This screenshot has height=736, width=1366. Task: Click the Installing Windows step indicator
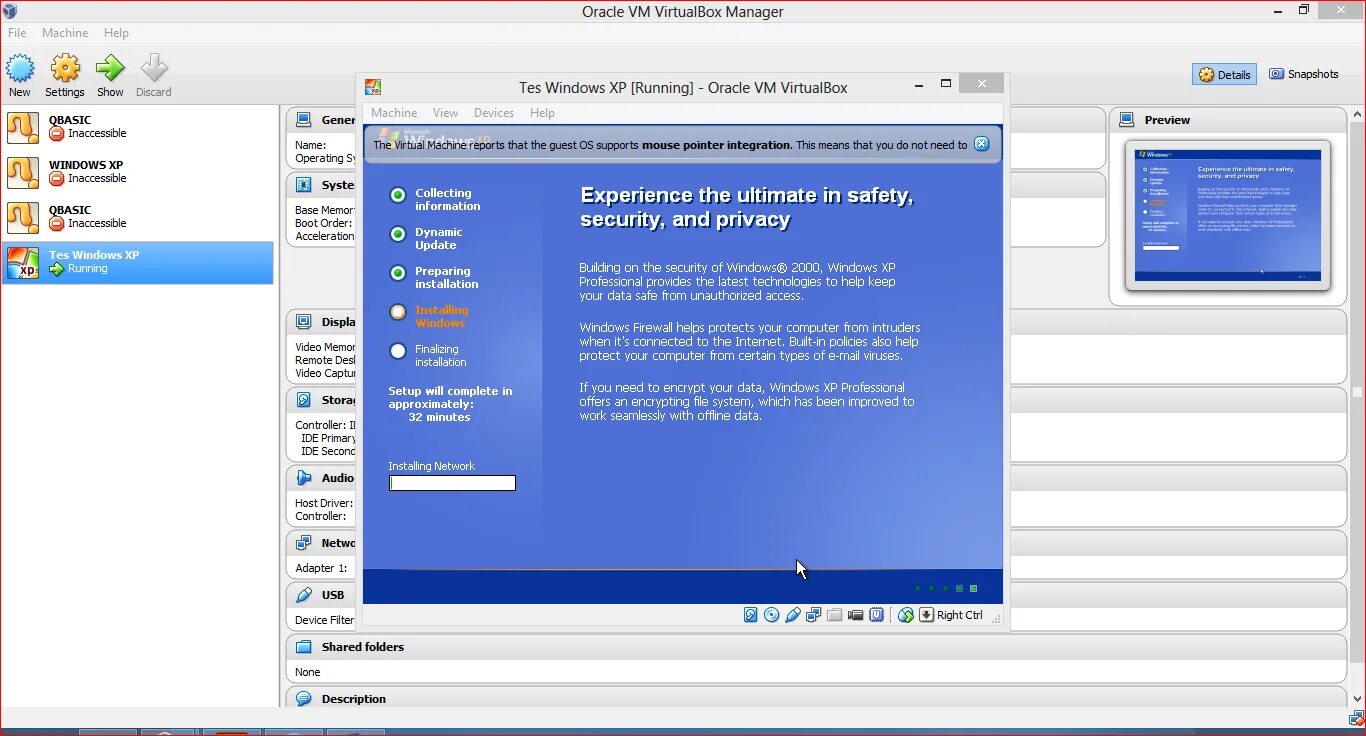(398, 312)
